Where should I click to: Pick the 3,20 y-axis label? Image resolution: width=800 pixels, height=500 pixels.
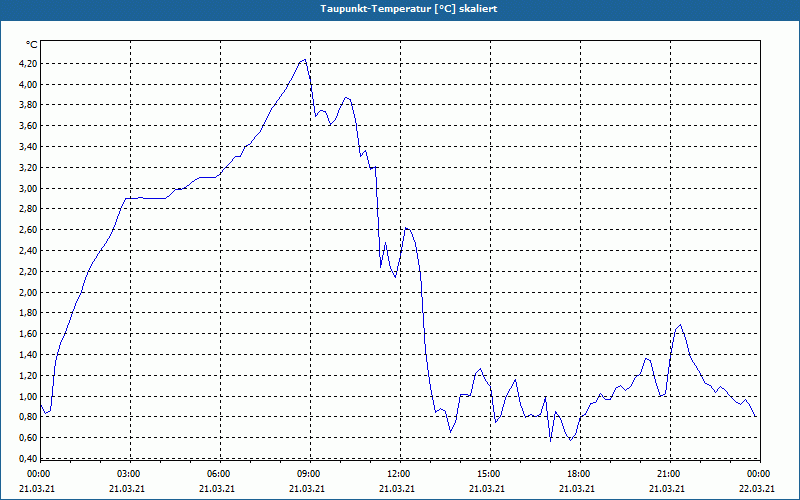(x=28, y=168)
